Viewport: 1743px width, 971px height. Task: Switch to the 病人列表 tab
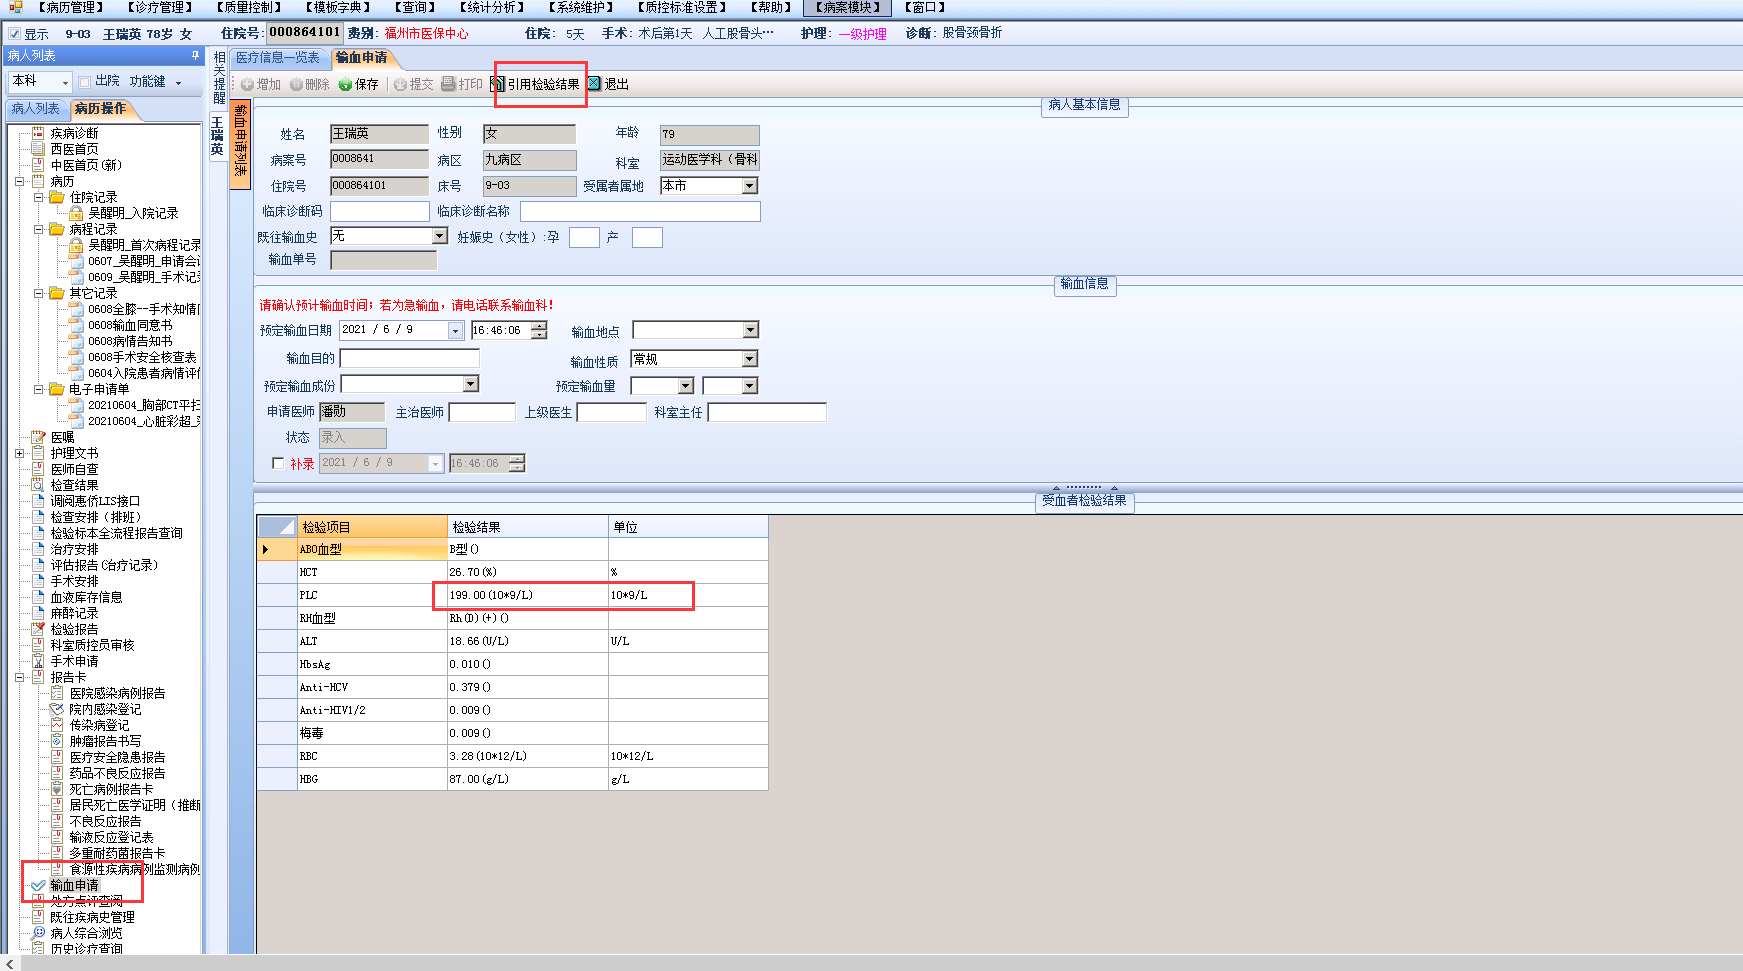click(x=36, y=108)
